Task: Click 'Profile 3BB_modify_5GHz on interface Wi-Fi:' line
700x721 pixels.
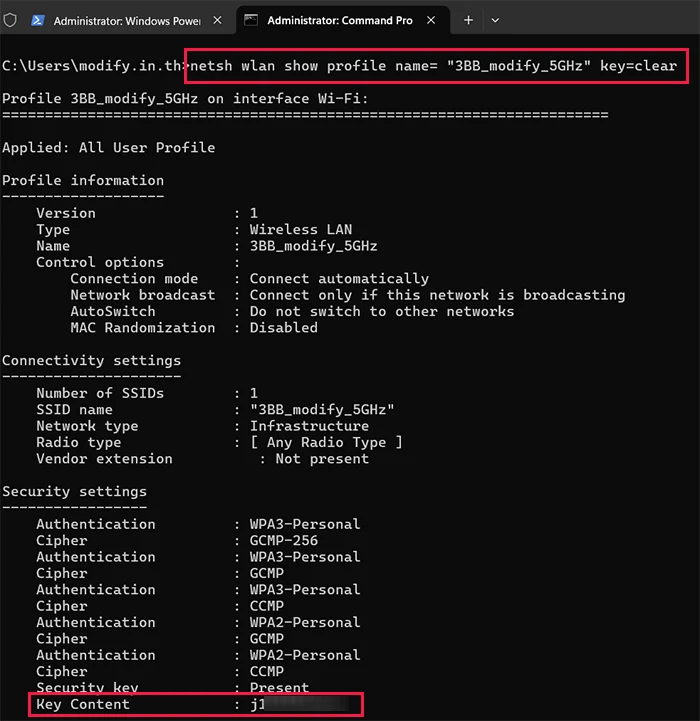Action: (x=185, y=98)
